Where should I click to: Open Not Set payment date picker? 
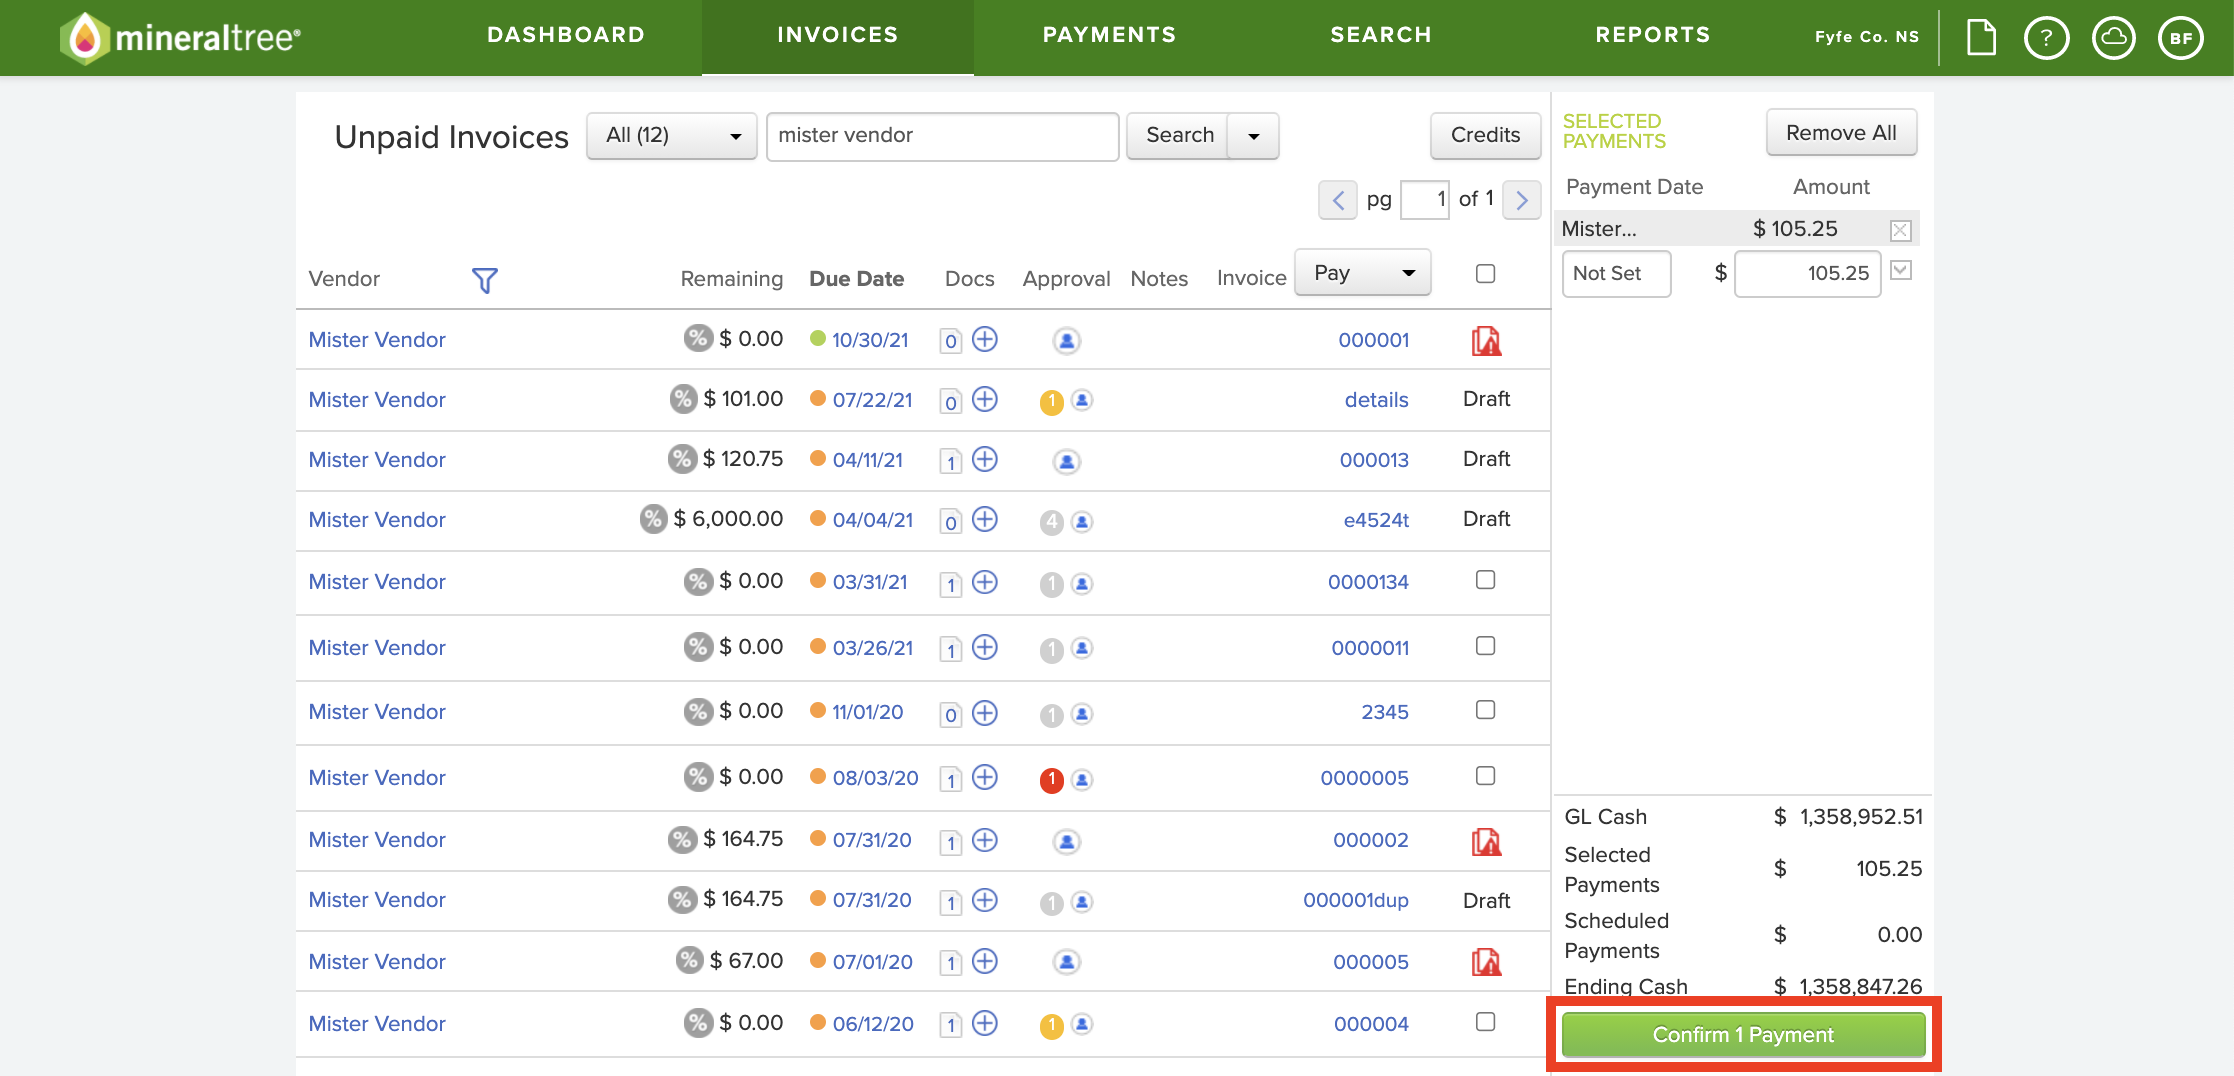[1616, 273]
